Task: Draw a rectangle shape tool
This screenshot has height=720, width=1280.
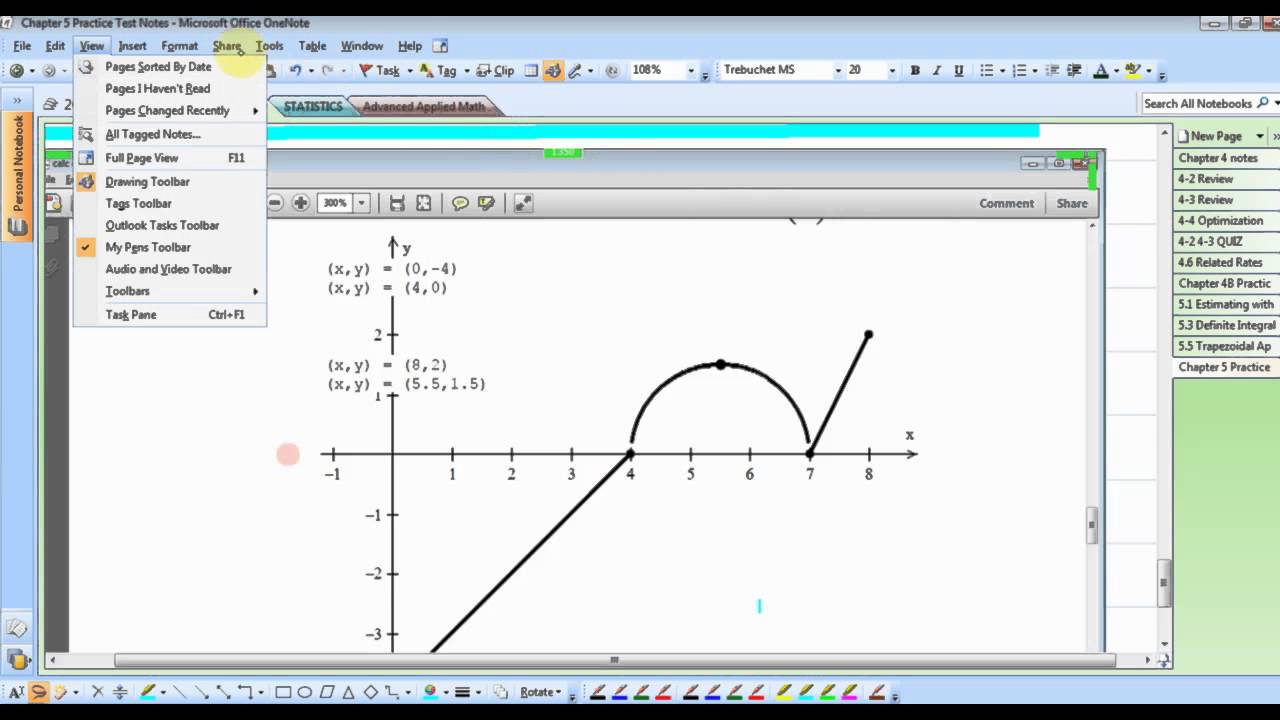Action: point(283,692)
